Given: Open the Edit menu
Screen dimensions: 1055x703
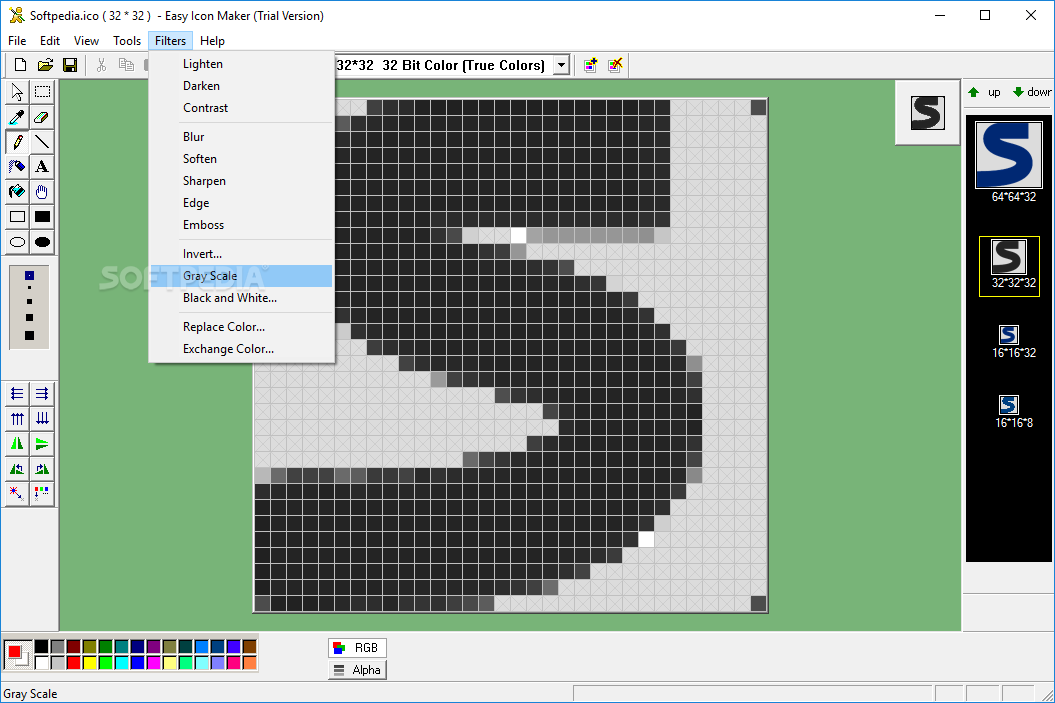Looking at the screenshot, I should (x=50, y=41).
